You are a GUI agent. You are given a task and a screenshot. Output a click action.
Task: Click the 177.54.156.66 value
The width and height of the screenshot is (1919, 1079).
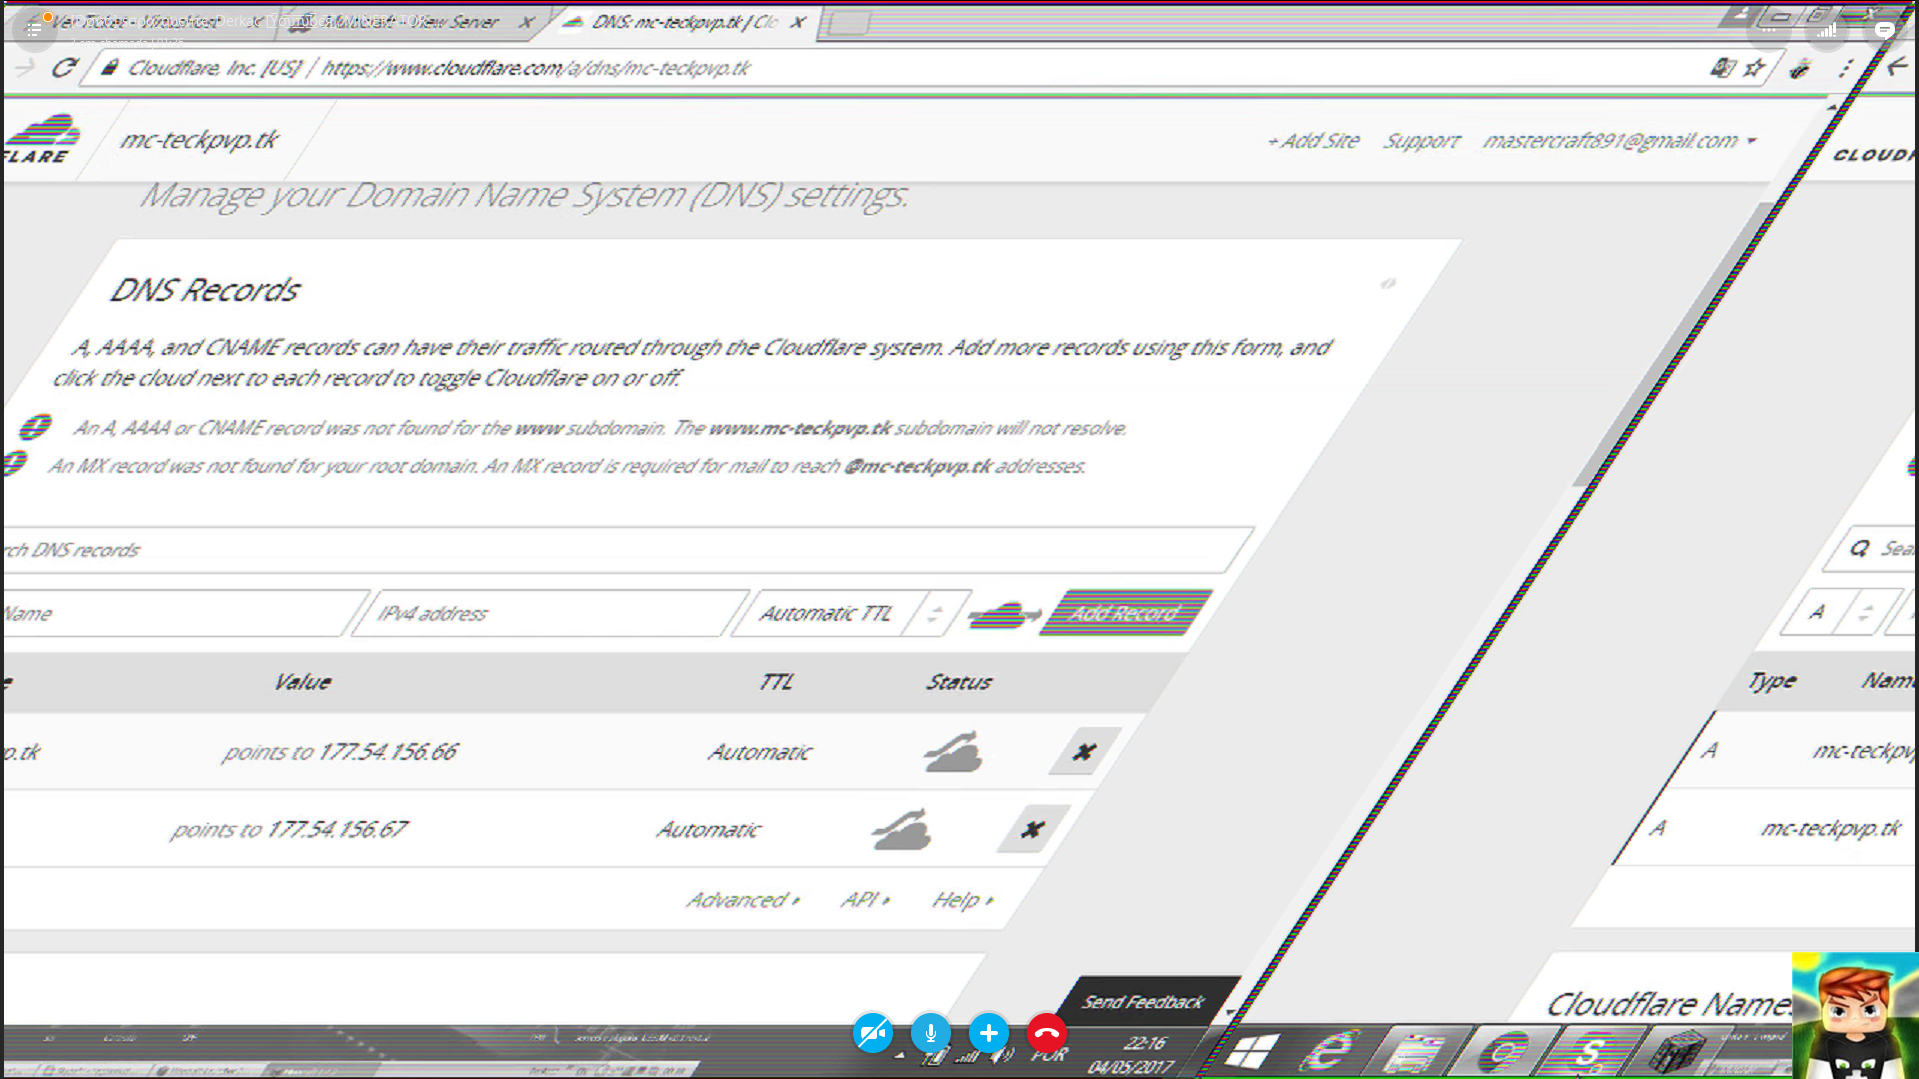[x=388, y=752]
